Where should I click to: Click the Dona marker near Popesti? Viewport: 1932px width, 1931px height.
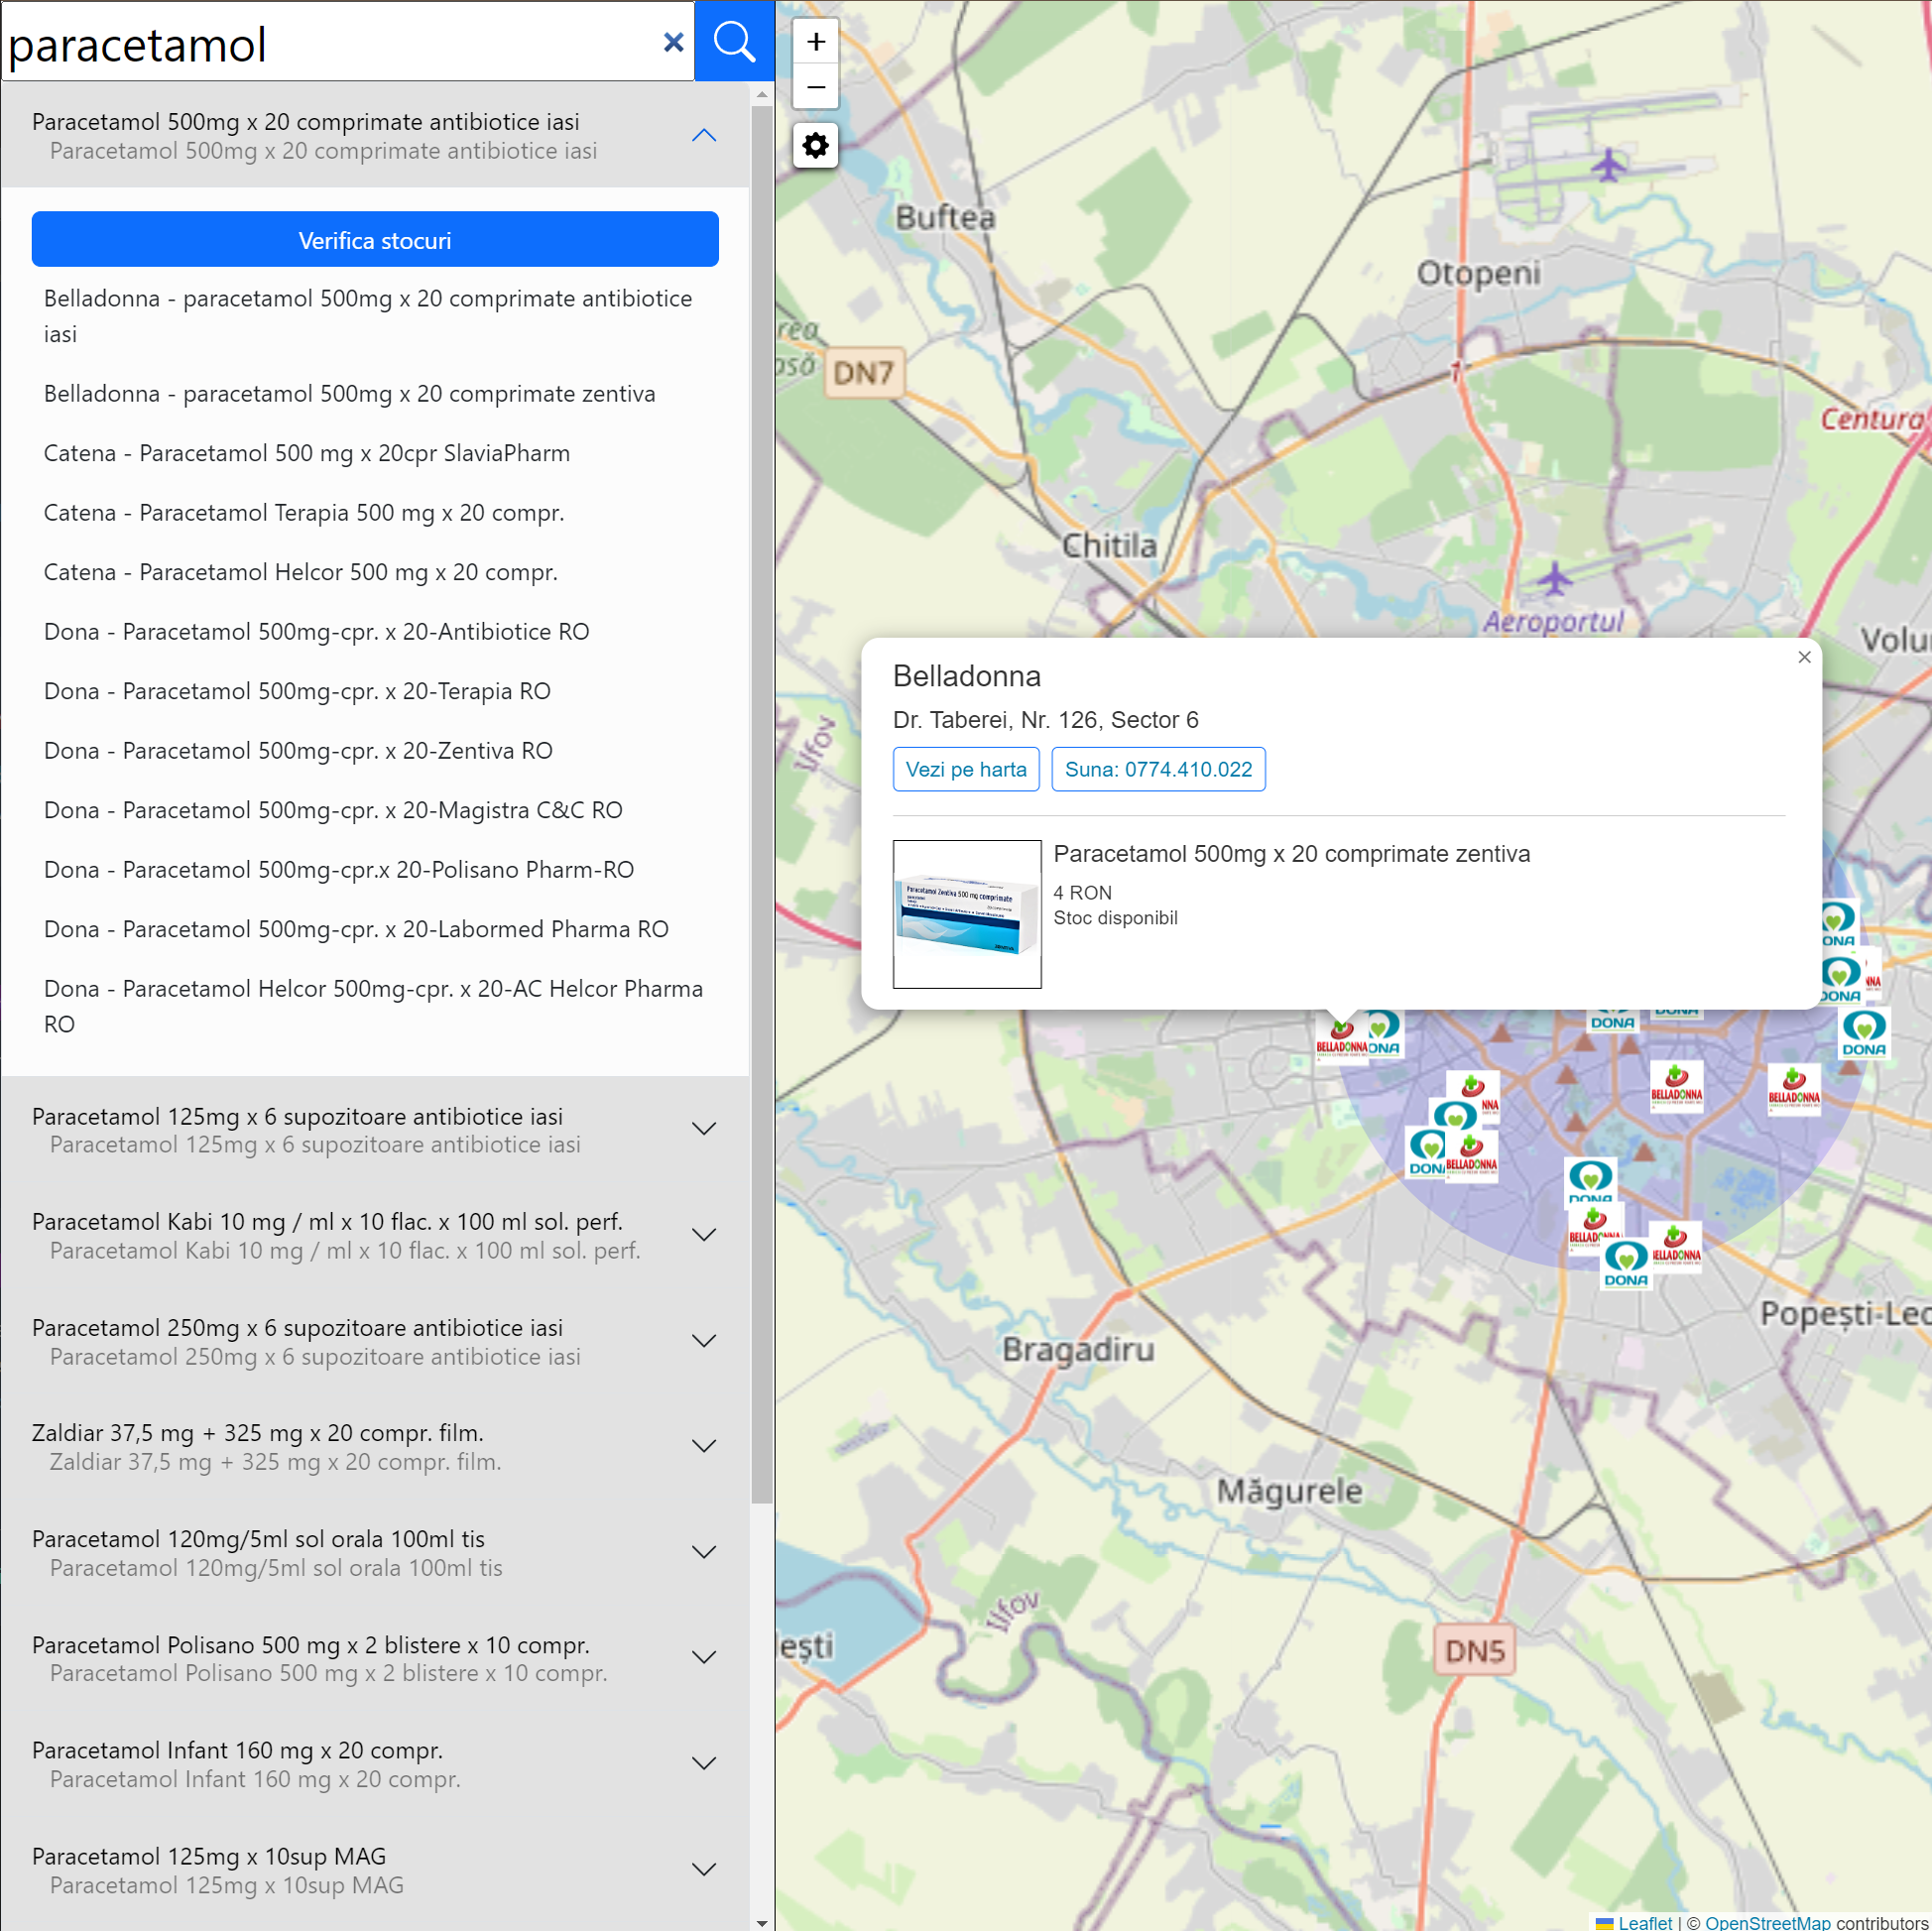[1625, 1265]
